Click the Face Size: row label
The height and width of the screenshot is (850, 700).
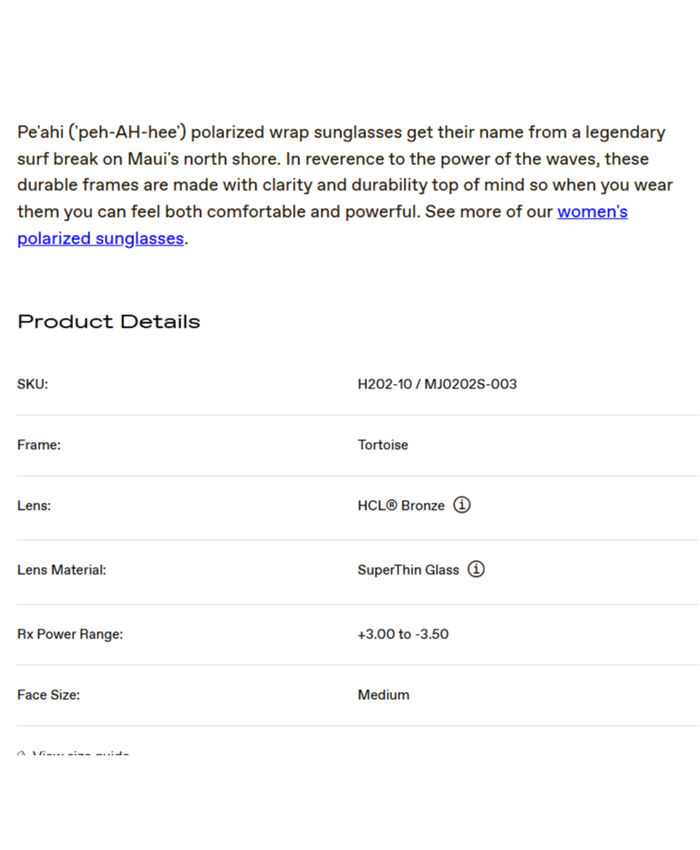coord(48,695)
